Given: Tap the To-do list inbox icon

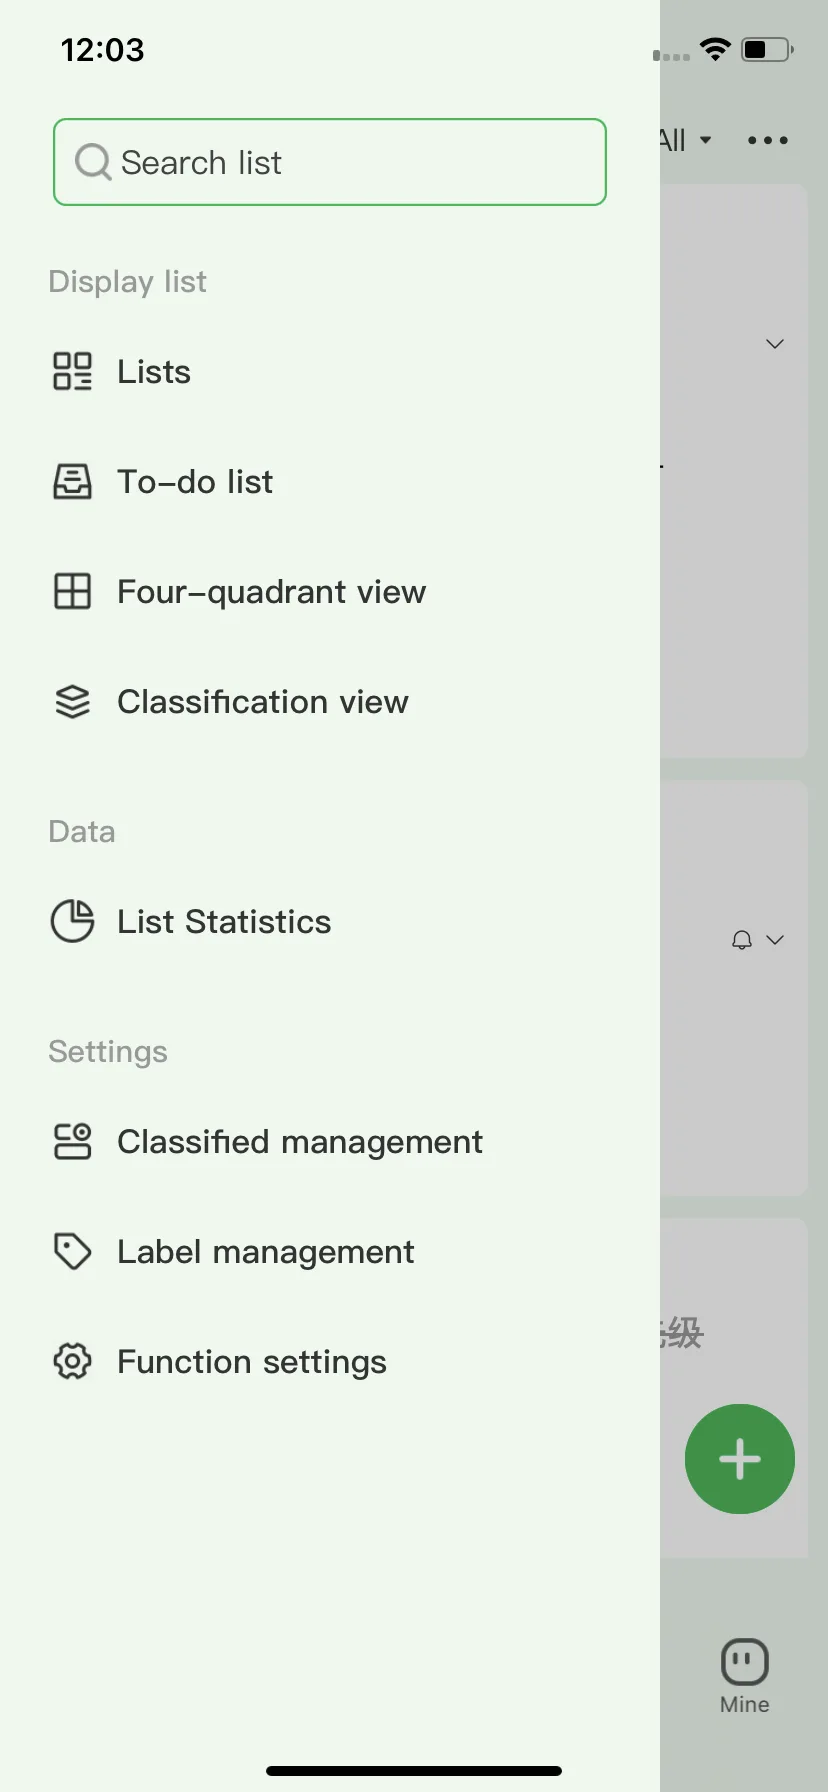Looking at the screenshot, I should 72,481.
